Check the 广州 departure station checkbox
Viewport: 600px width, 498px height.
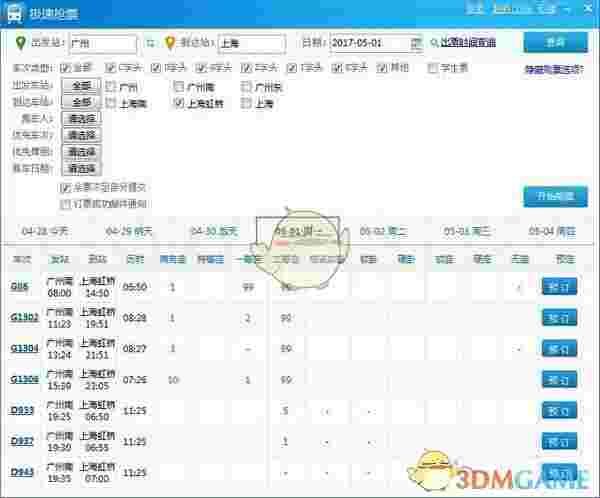(x=110, y=87)
